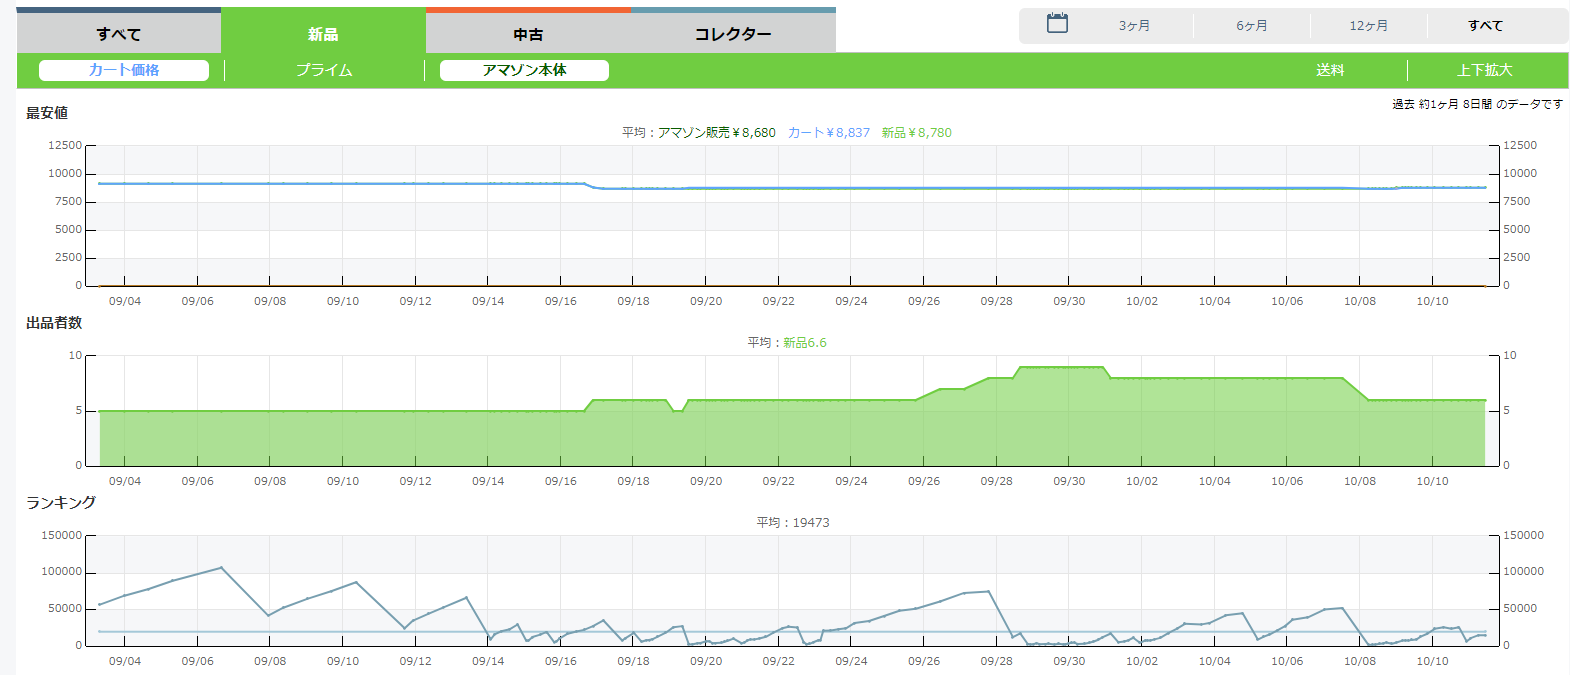Set the period to 3ヶ月

tap(1134, 26)
